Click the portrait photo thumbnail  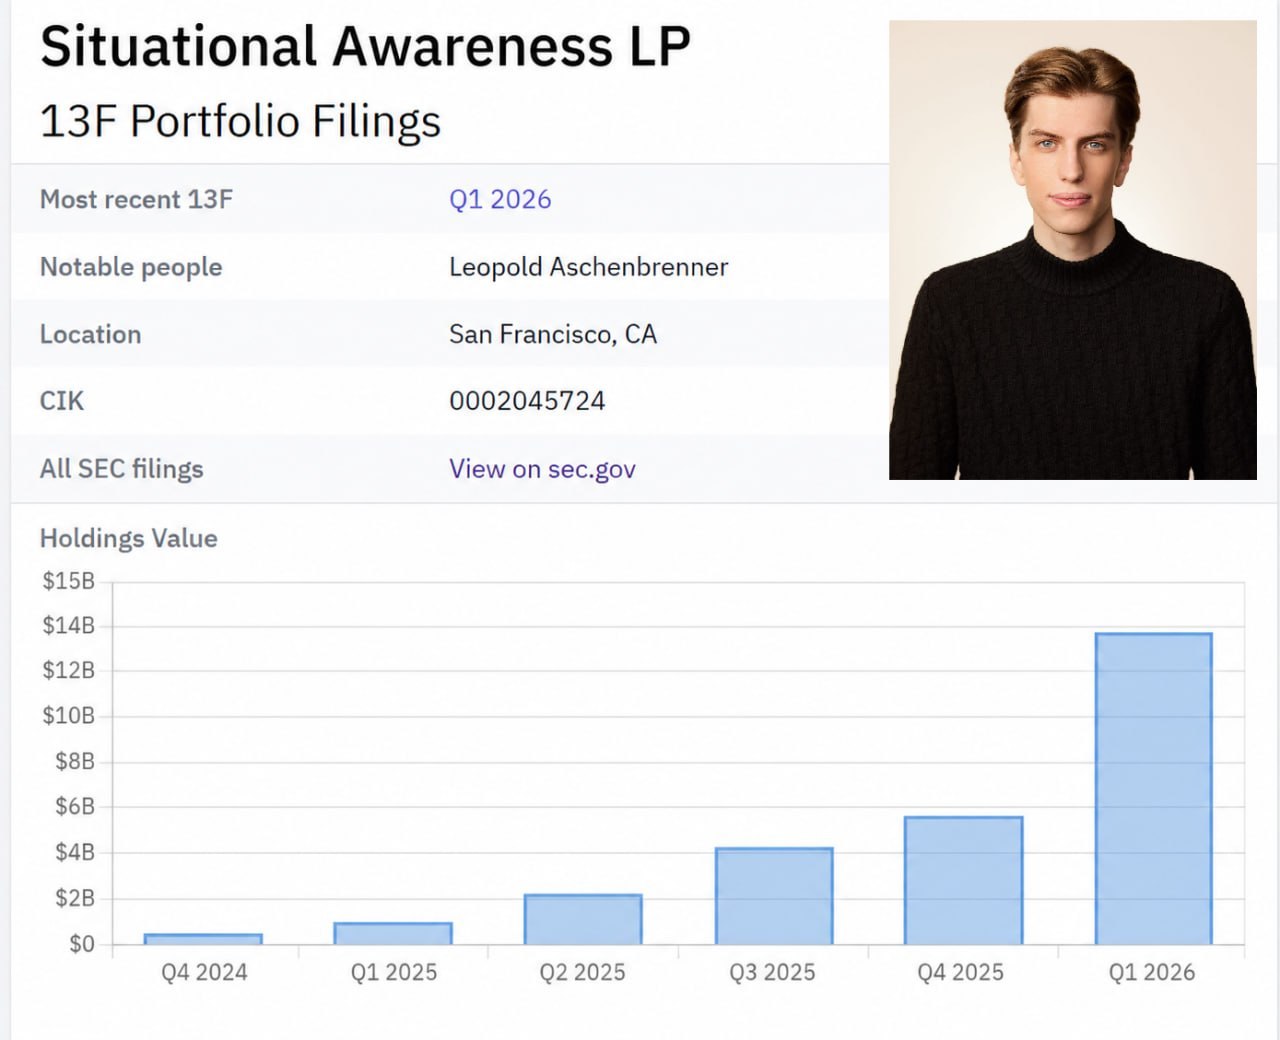pyautogui.click(x=1072, y=250)
